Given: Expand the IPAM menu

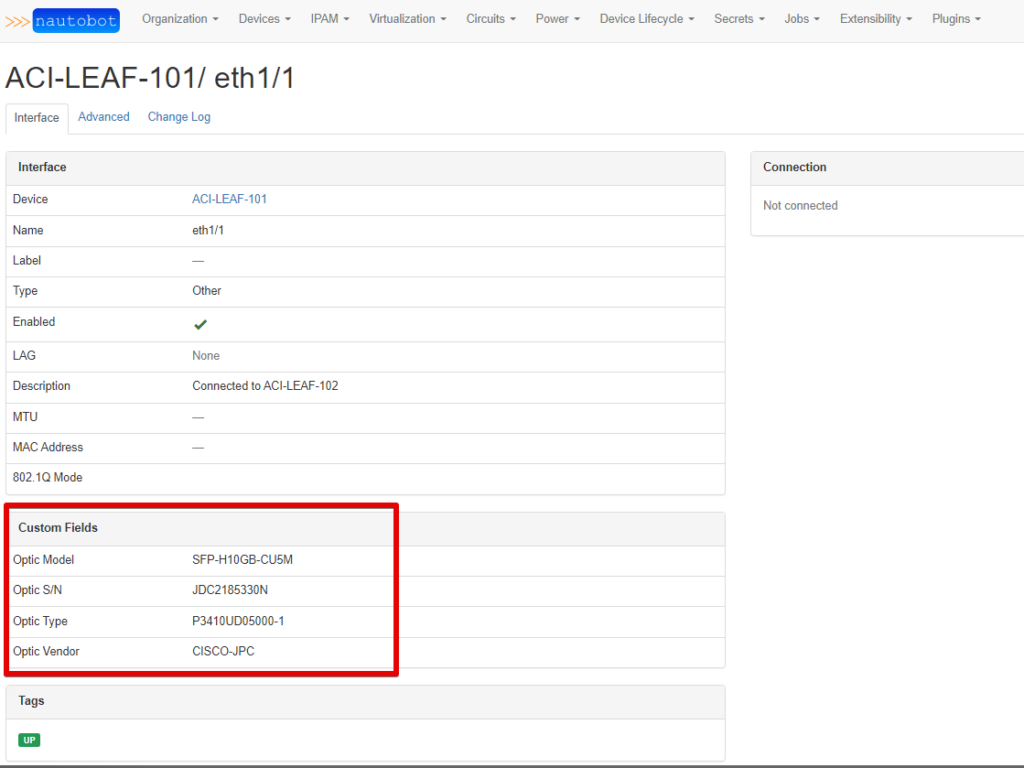Looking at the screenshot, I should (330, 19).
